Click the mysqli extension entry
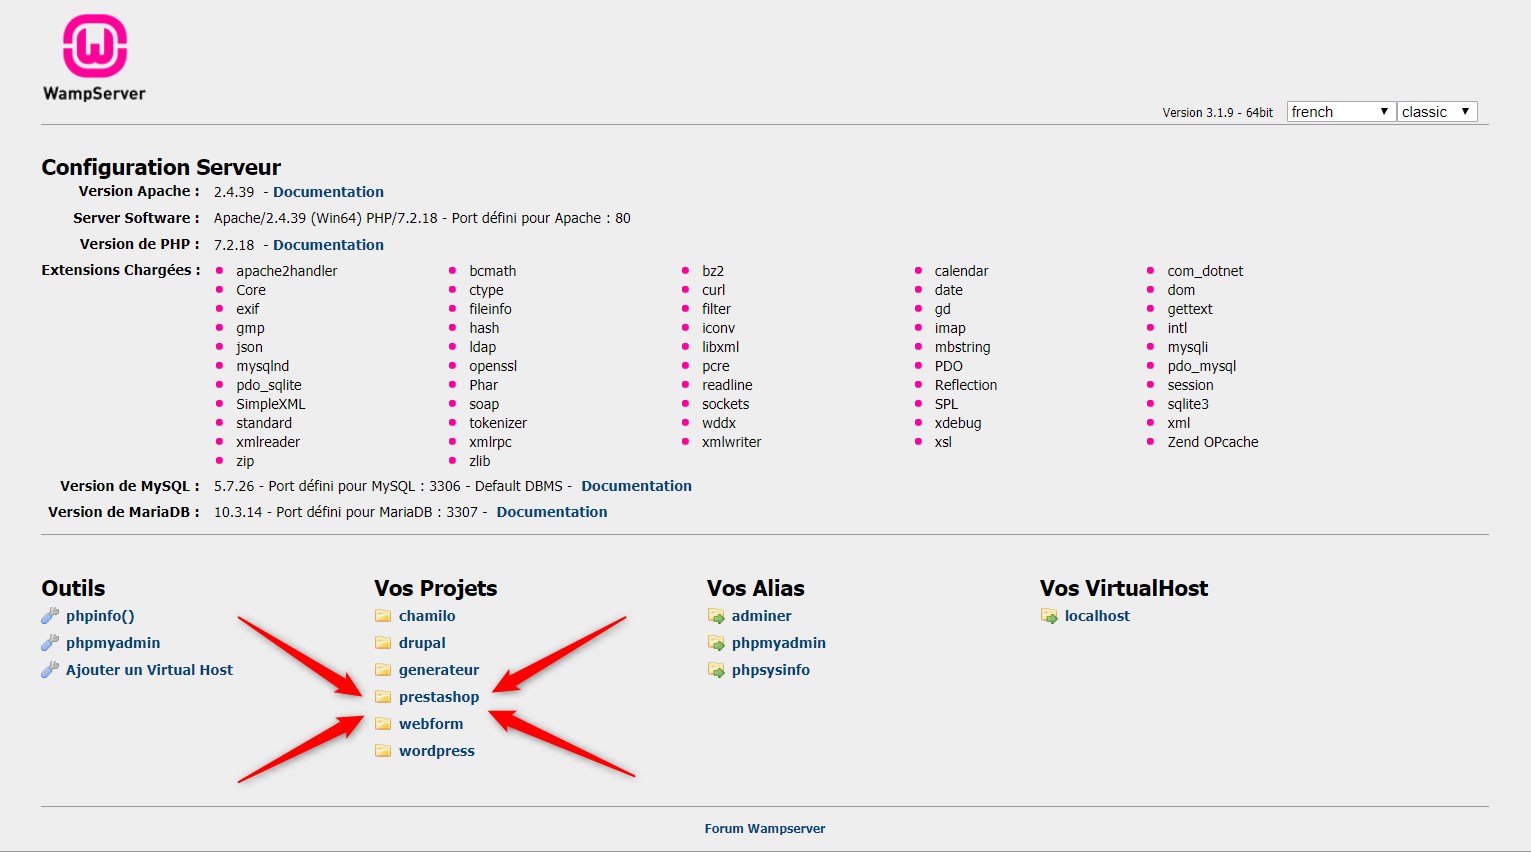Screen dimensions: 1531x852 [x=1188, y=347]
